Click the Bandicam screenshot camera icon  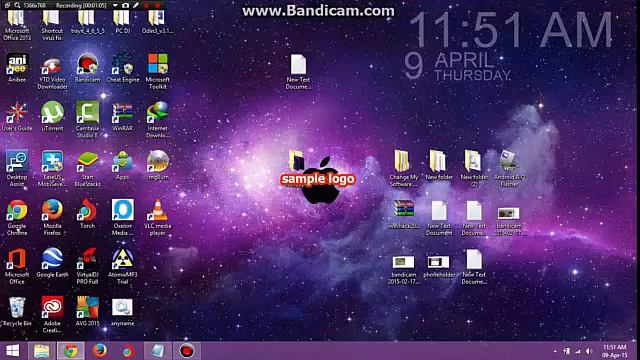[125, 5]
